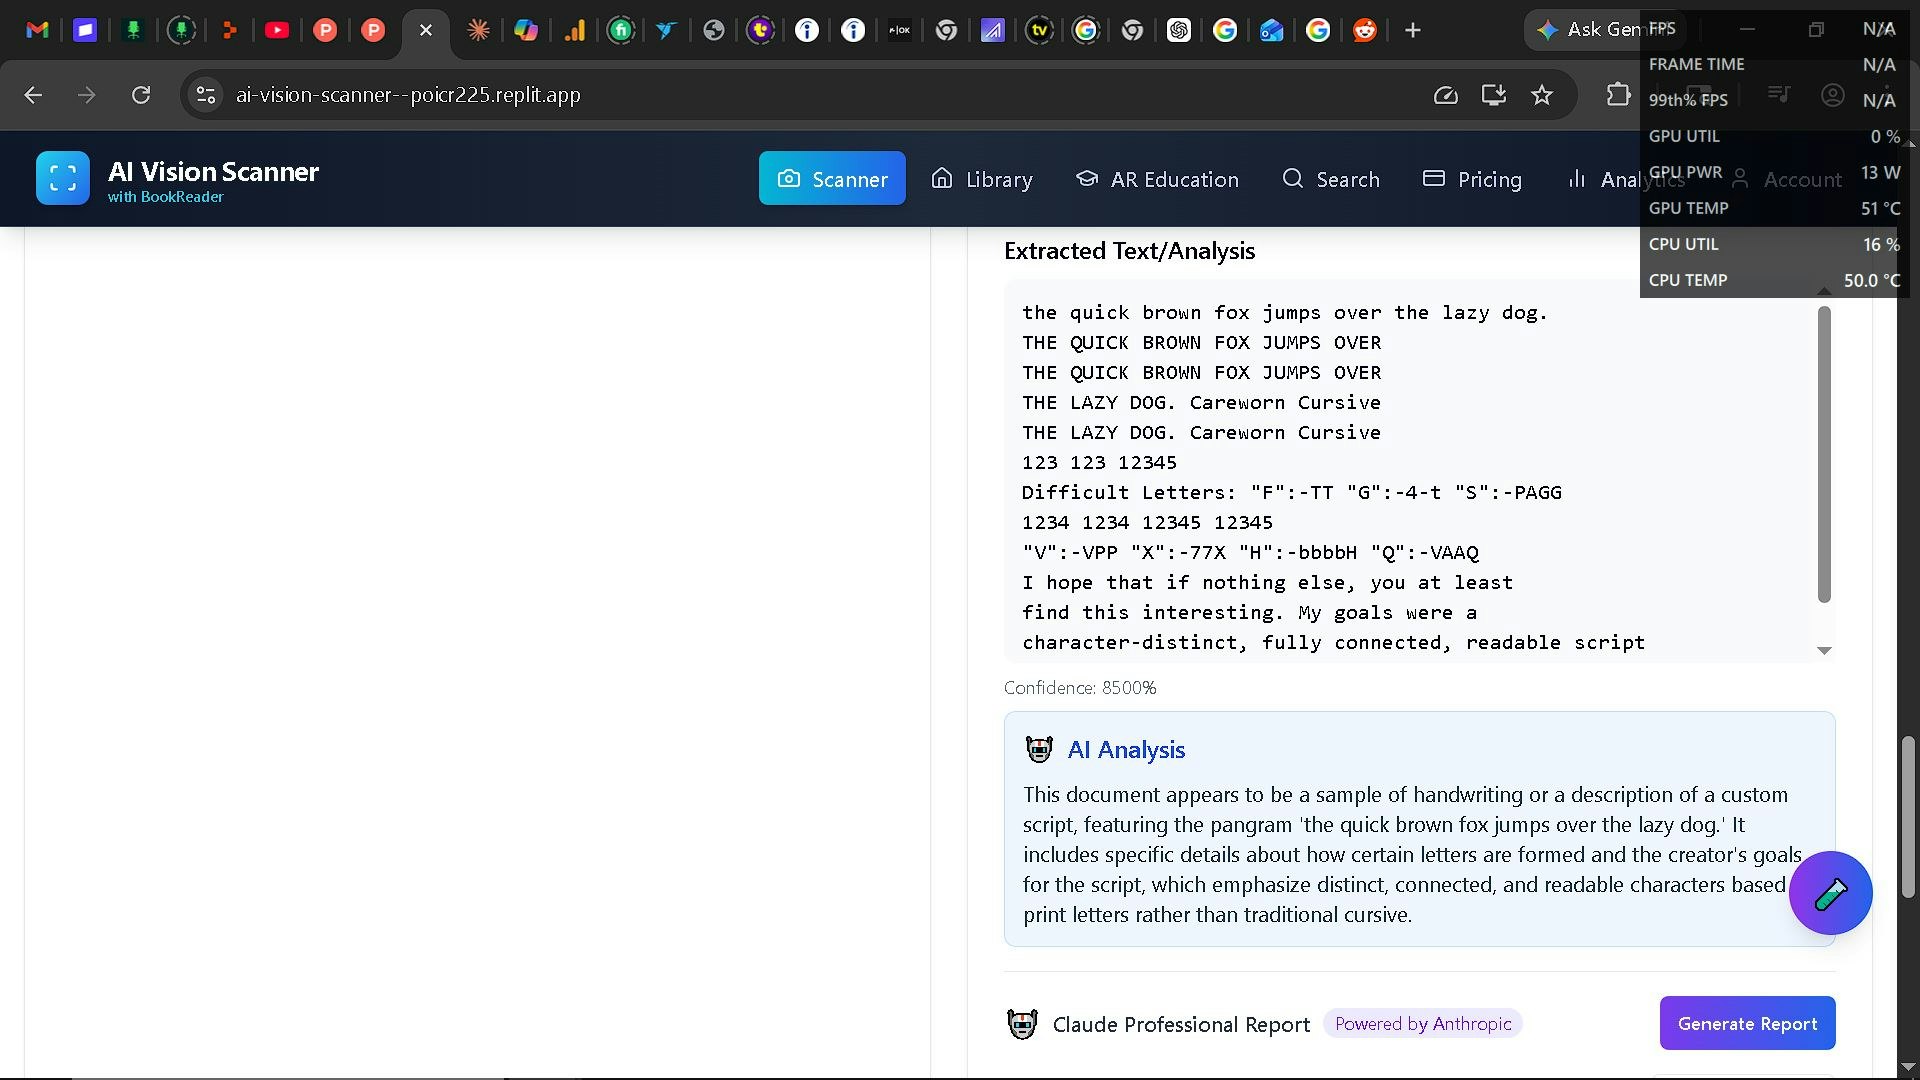Click the Generate Report button

[1747, 1023]
